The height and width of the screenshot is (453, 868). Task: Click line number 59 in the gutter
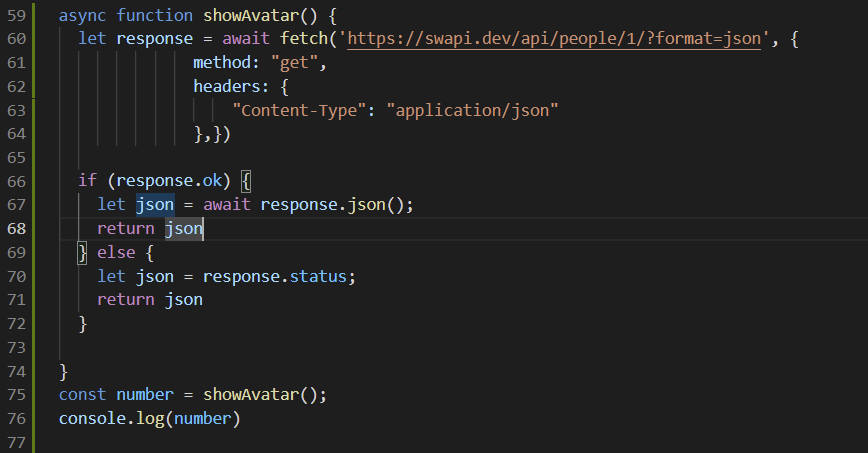(x=17, y=15)
